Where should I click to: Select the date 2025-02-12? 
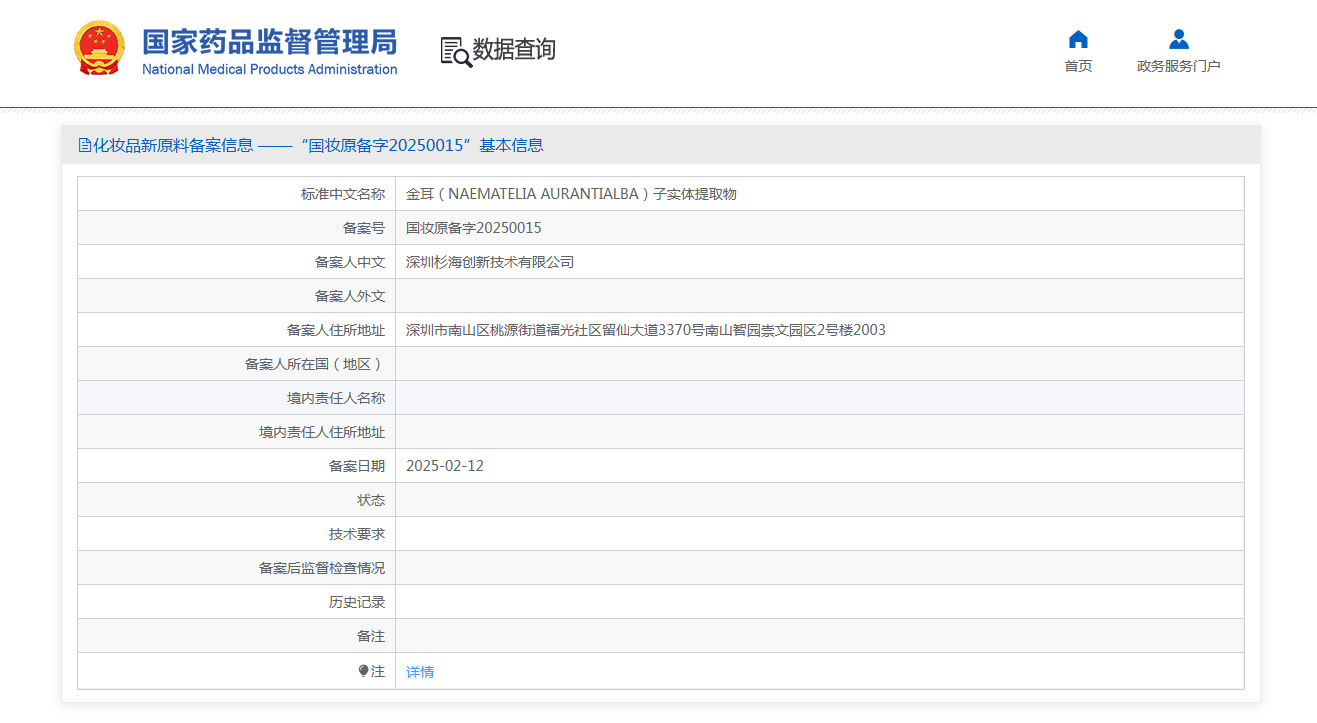tap(445, 466)
